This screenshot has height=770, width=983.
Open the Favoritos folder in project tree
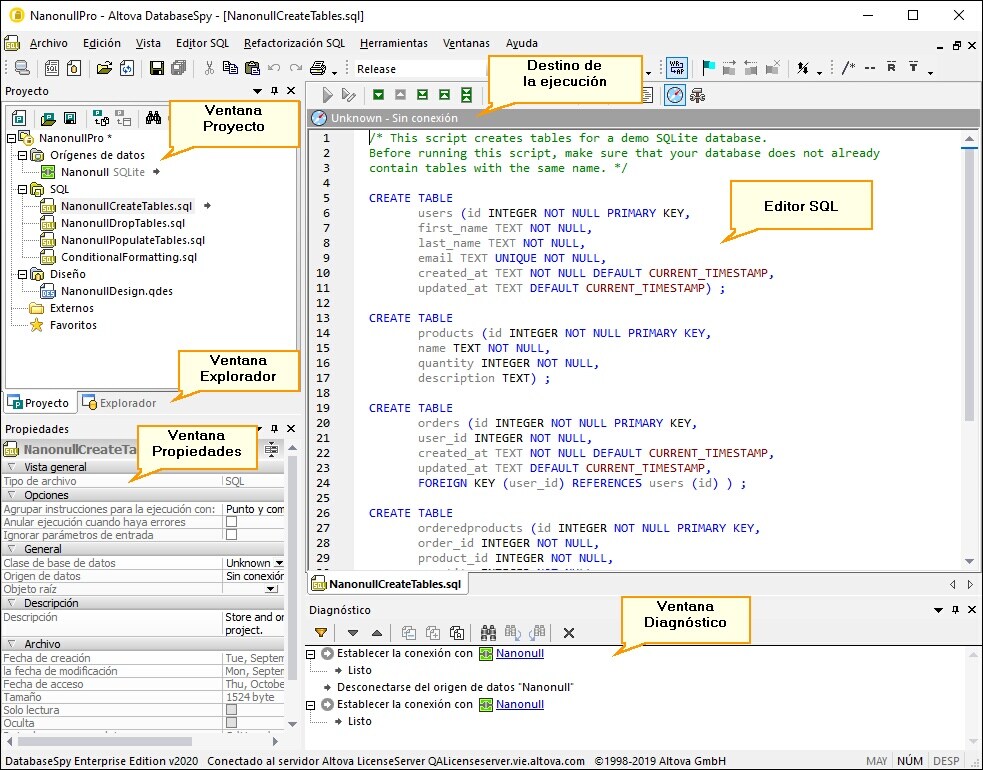click(73, 325)
